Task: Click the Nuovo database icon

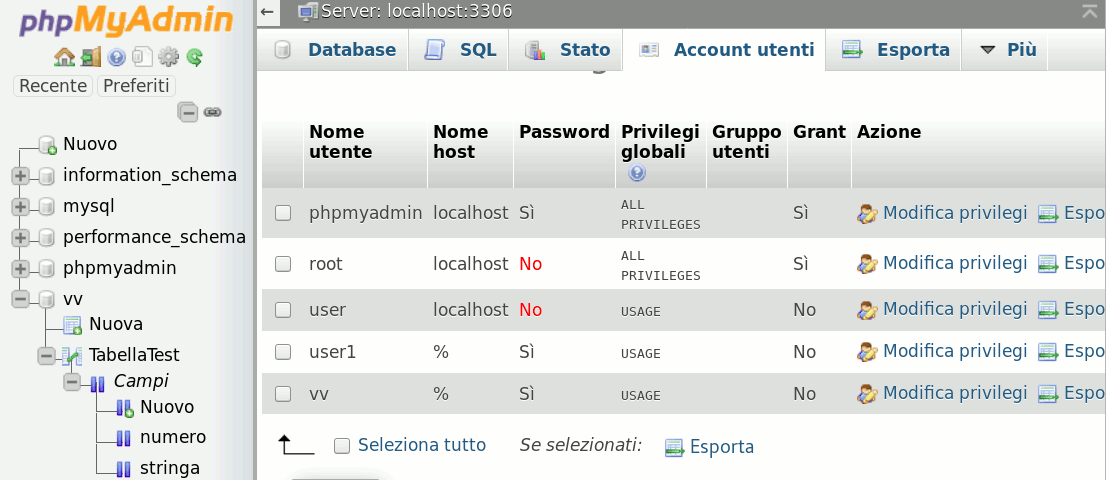Action: pyautogui.click(x=47, y=145)
